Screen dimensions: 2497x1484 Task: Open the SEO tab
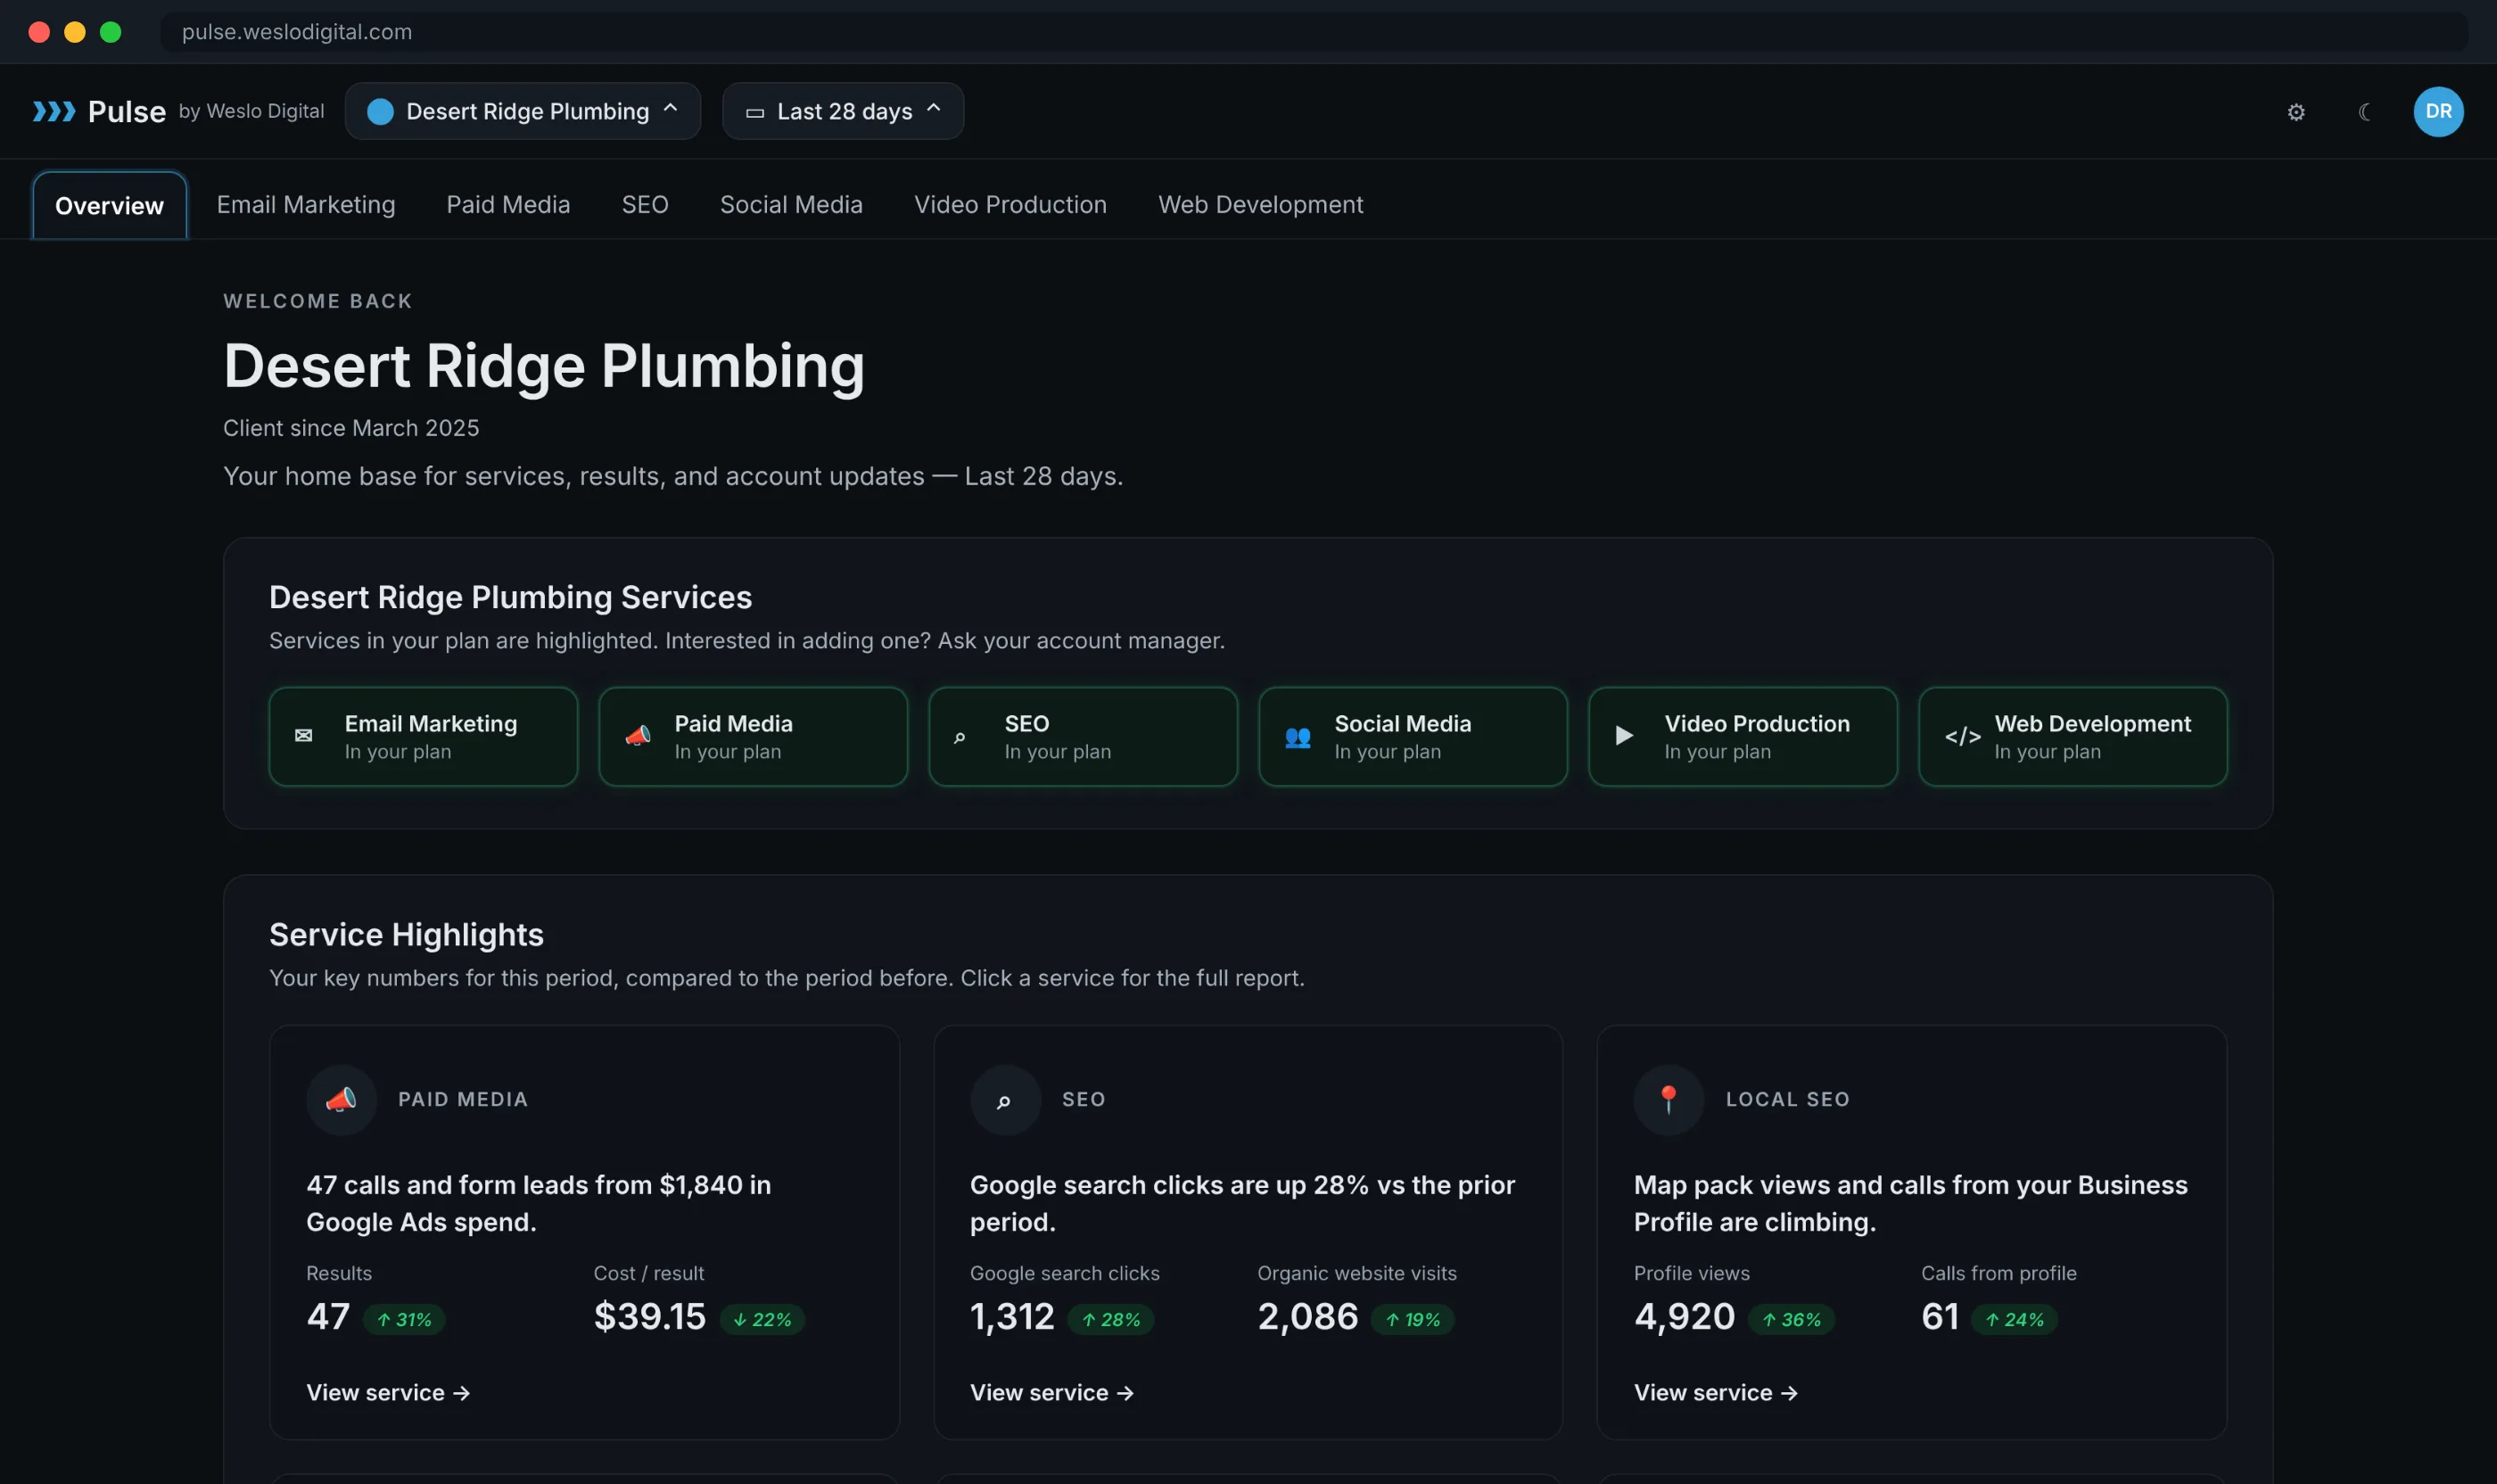click(645, 204)
